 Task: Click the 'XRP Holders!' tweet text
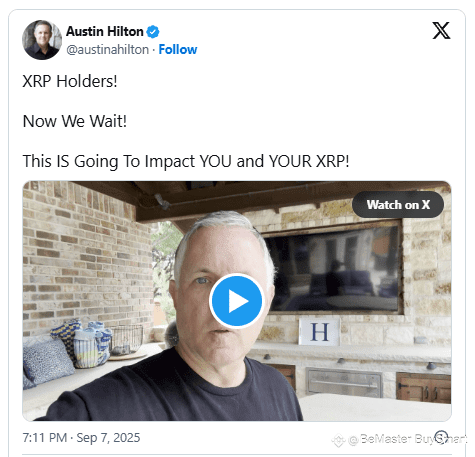coord(70,81)
